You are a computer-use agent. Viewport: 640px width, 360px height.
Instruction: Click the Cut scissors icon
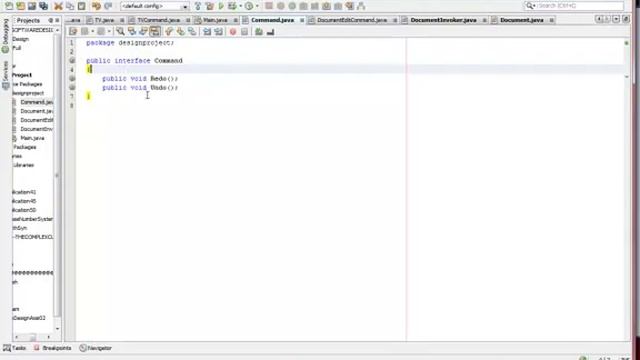58,6
